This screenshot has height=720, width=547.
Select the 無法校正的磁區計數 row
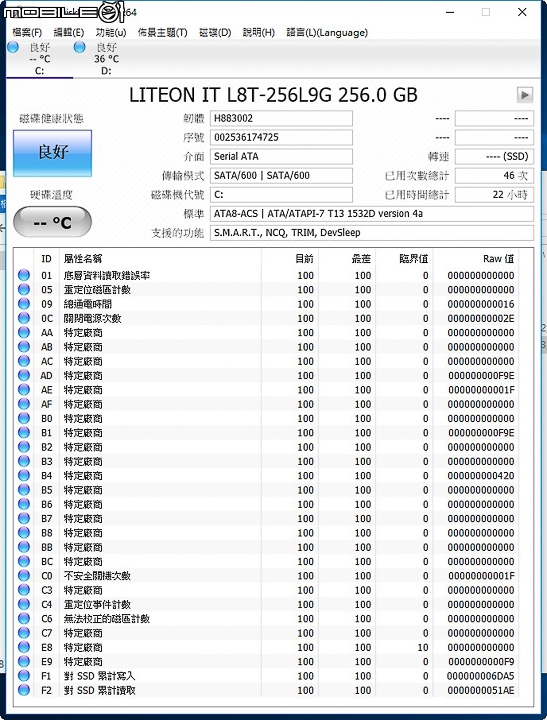click(266, 619)
